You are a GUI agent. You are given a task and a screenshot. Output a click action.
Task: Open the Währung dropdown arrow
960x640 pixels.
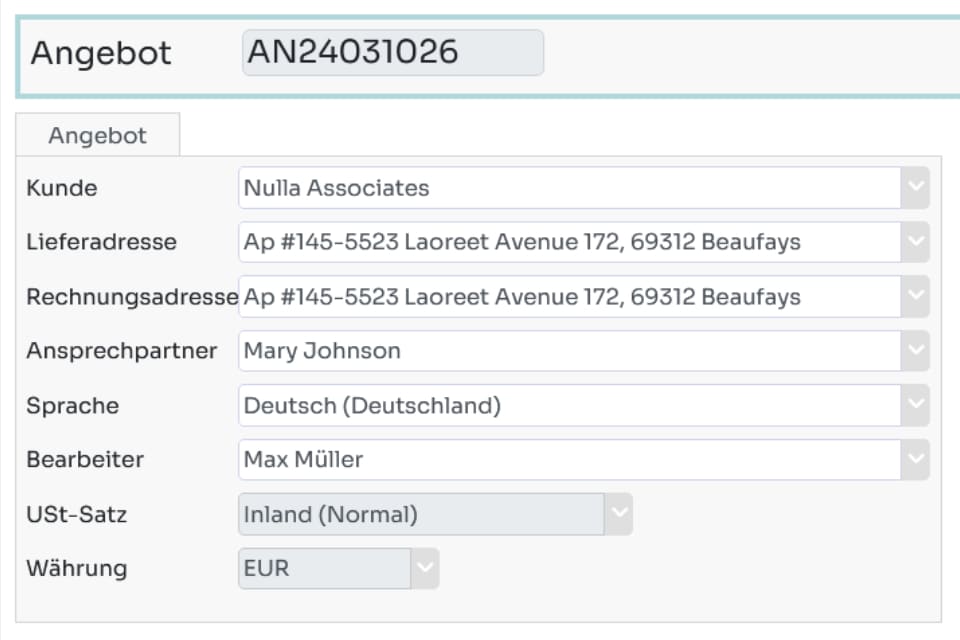tap(424, 568)
